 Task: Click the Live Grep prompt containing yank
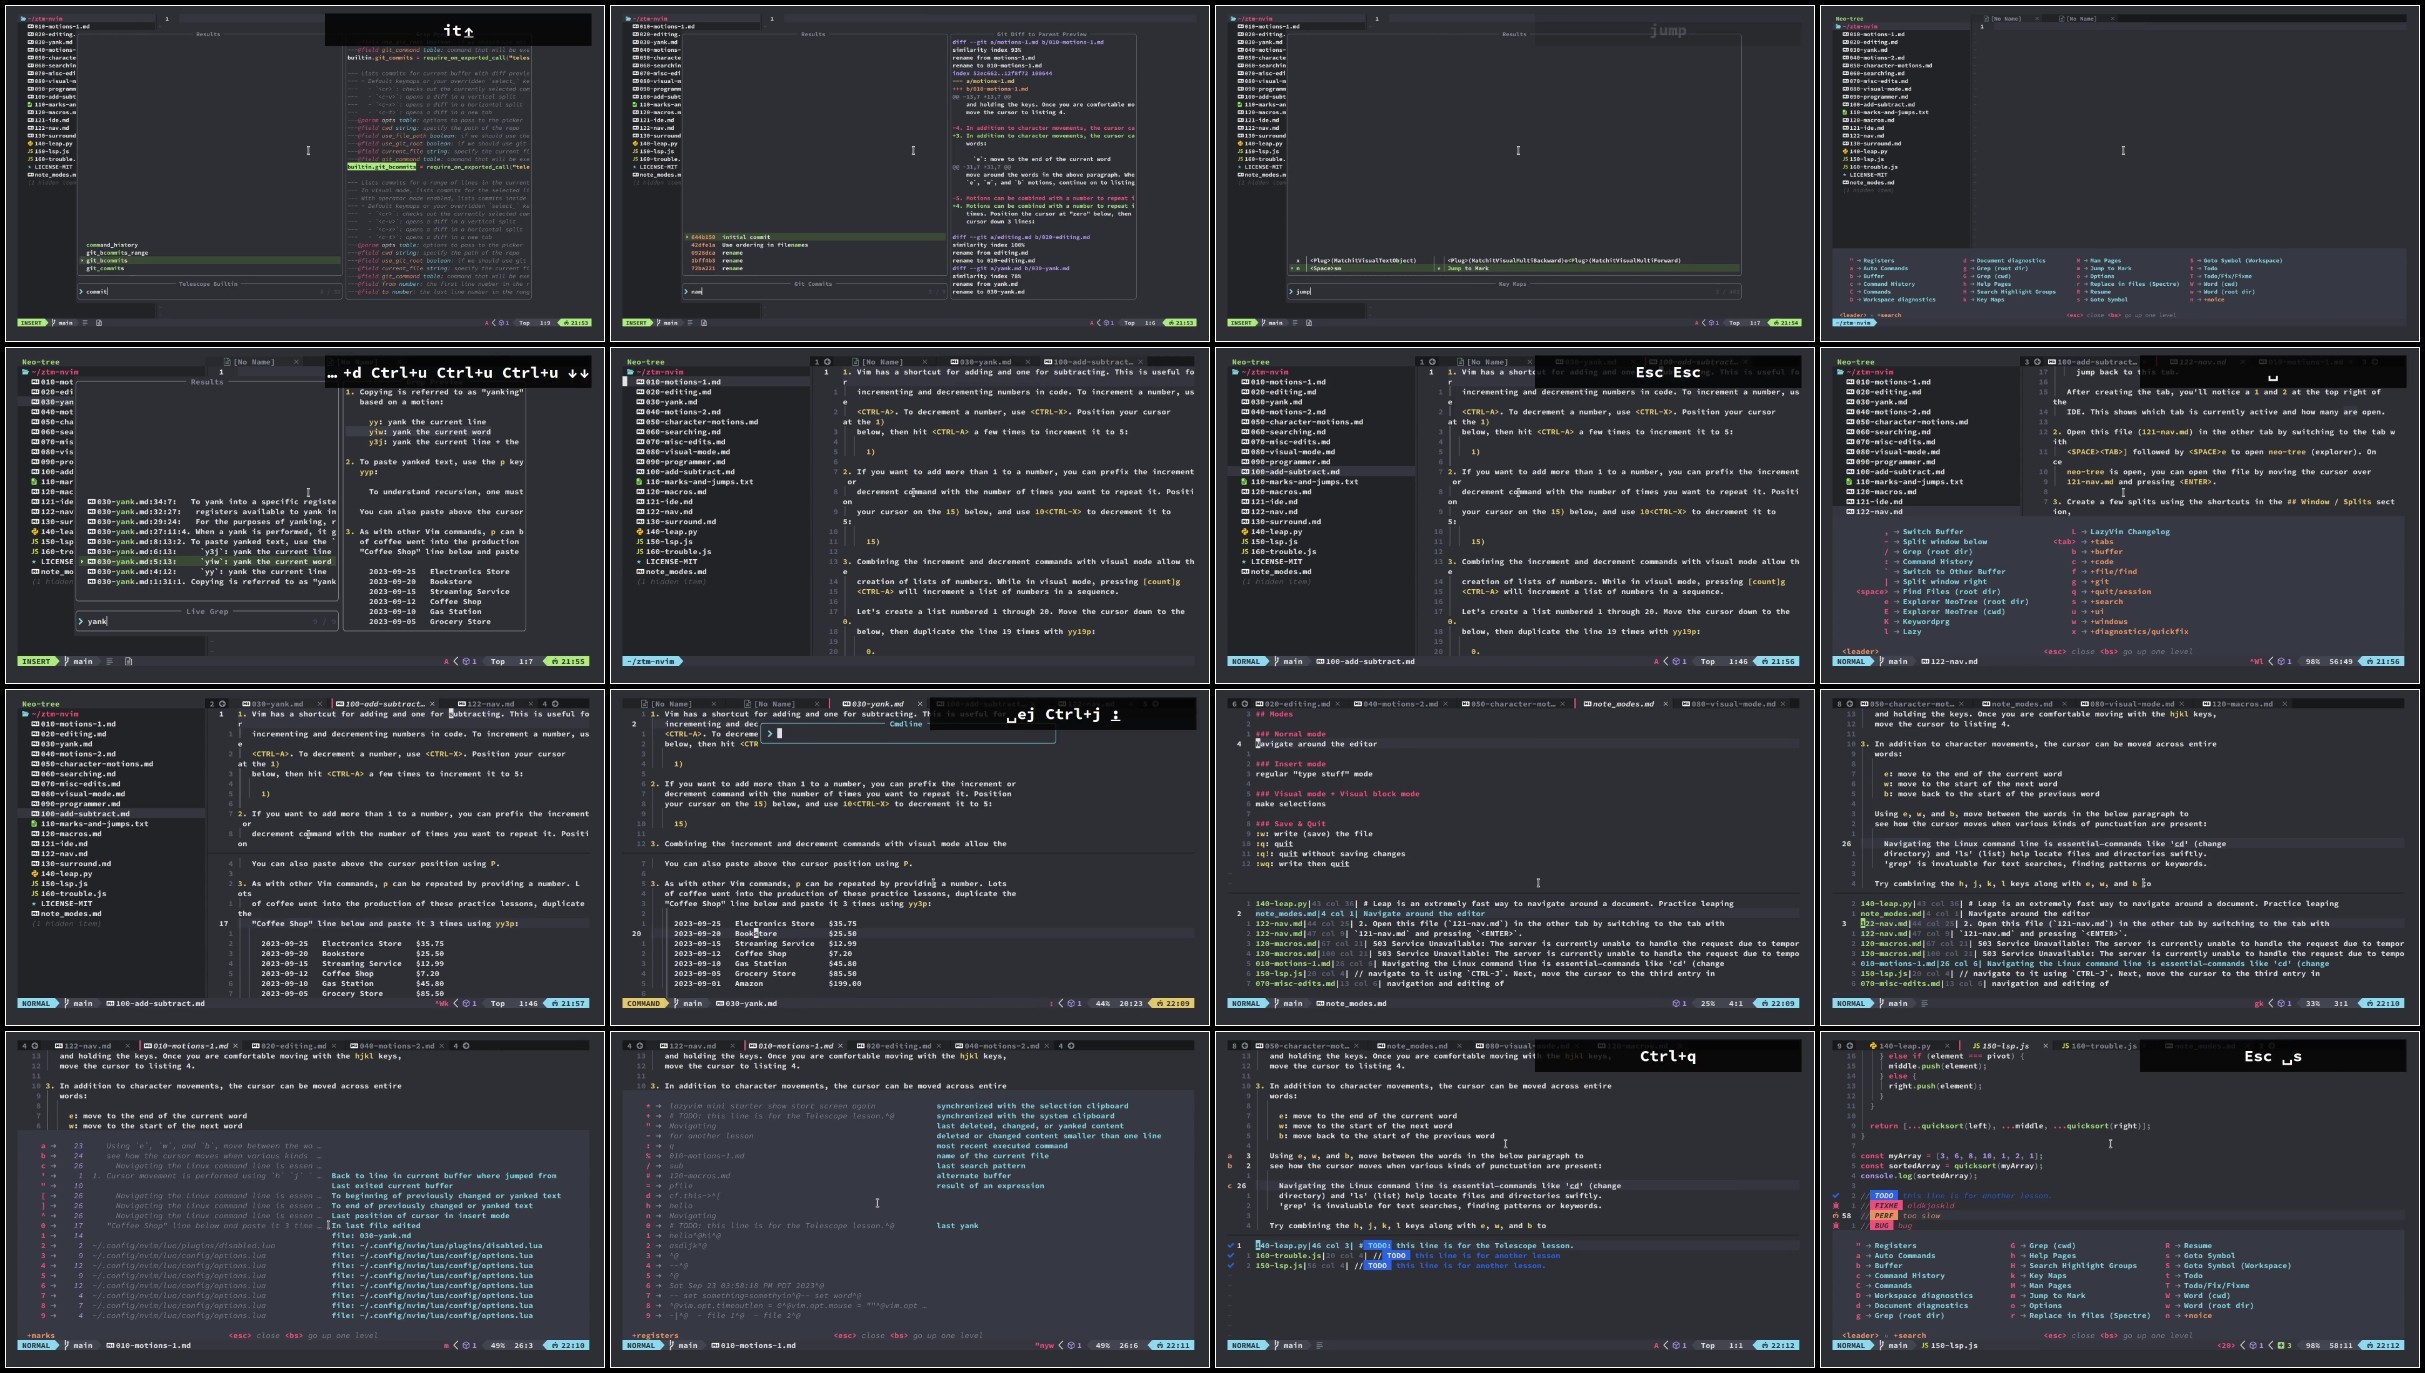(207, 622)
